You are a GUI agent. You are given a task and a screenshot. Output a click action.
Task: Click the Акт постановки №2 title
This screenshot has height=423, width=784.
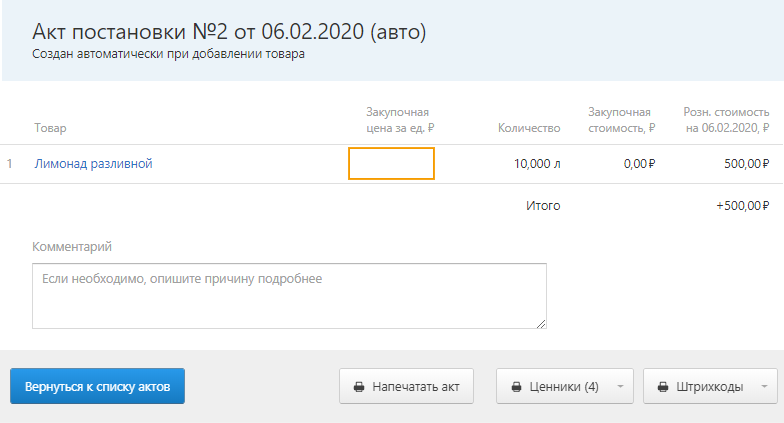[229, 32]
